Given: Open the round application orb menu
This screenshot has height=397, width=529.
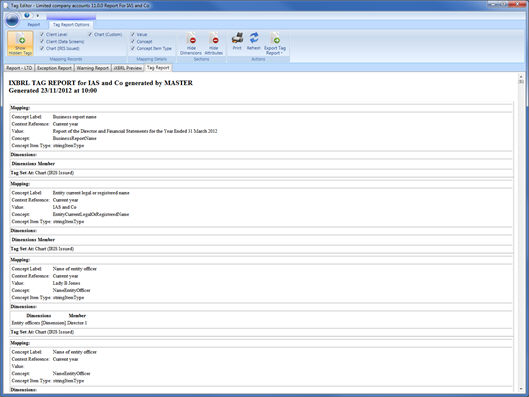Looking at the screenshot, I should [12, 20].
